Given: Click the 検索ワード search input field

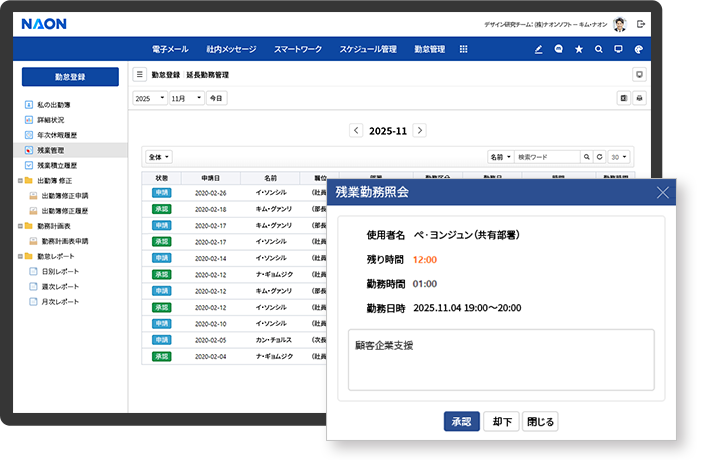Looking at the screenshot, I should coord(547,157).
